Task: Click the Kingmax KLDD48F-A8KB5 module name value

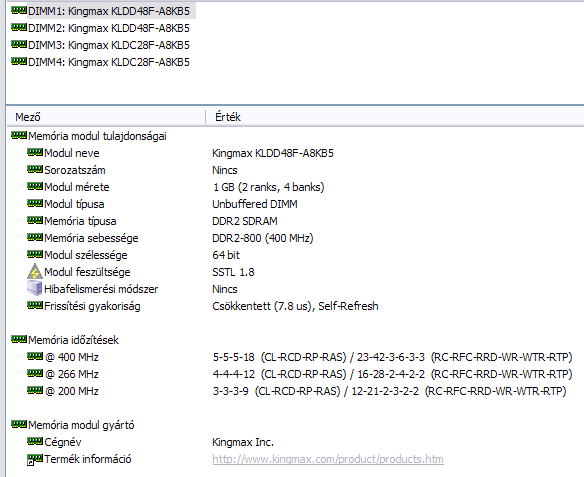Action: click(x=273, y=153)
